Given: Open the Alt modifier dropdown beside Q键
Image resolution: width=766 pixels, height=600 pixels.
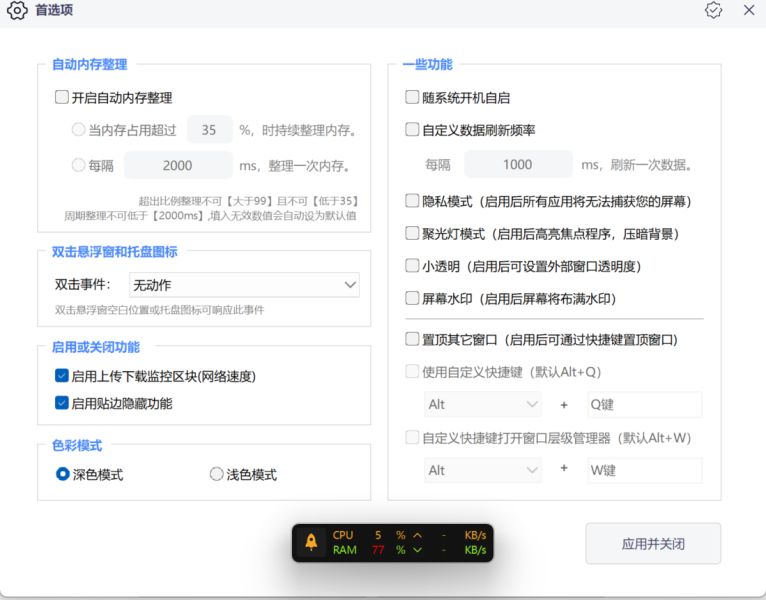Looking at the screenshot, I should [483, 404].
